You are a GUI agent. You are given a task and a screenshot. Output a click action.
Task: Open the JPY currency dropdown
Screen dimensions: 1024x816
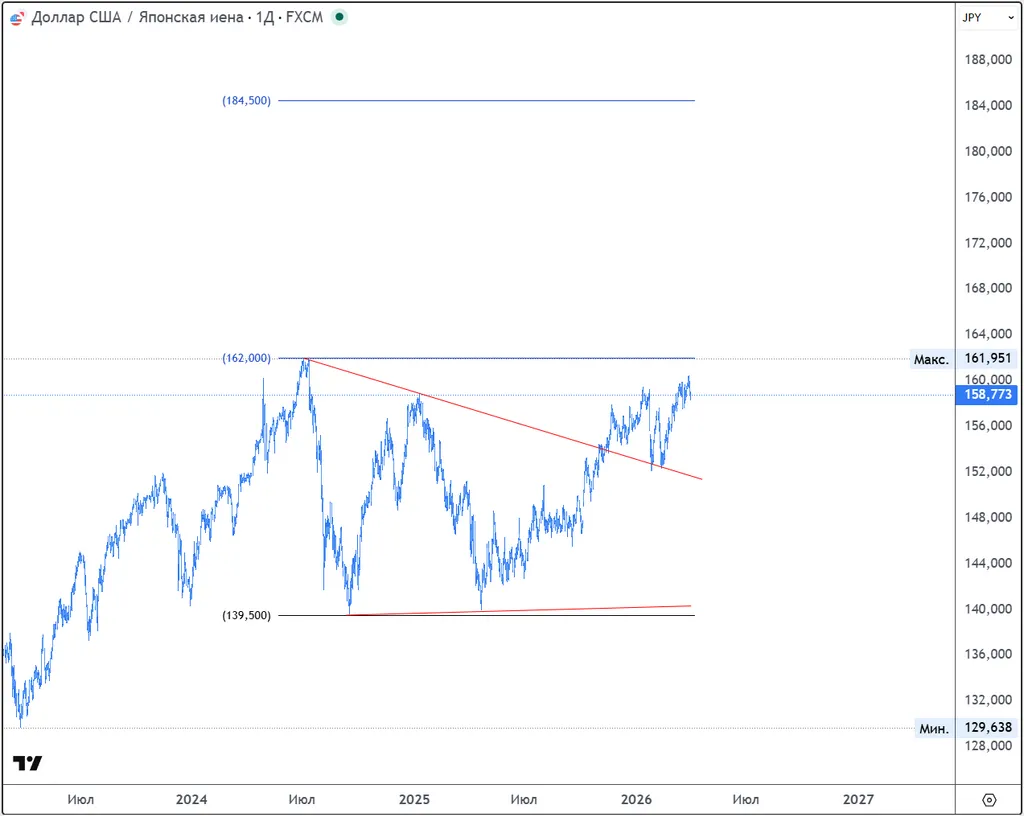pos(988,18)
